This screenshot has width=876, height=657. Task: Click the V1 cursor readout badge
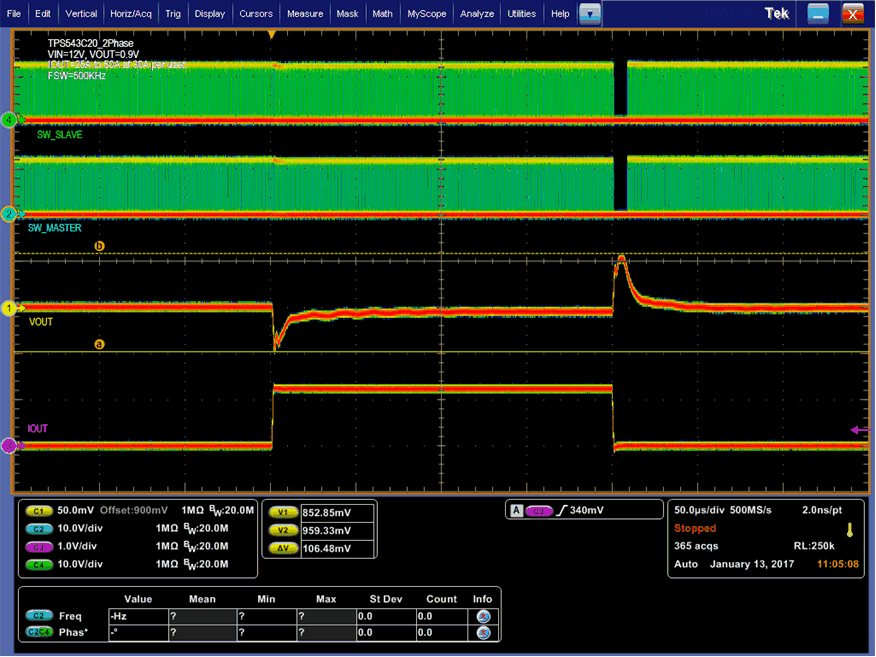point(284,510)
